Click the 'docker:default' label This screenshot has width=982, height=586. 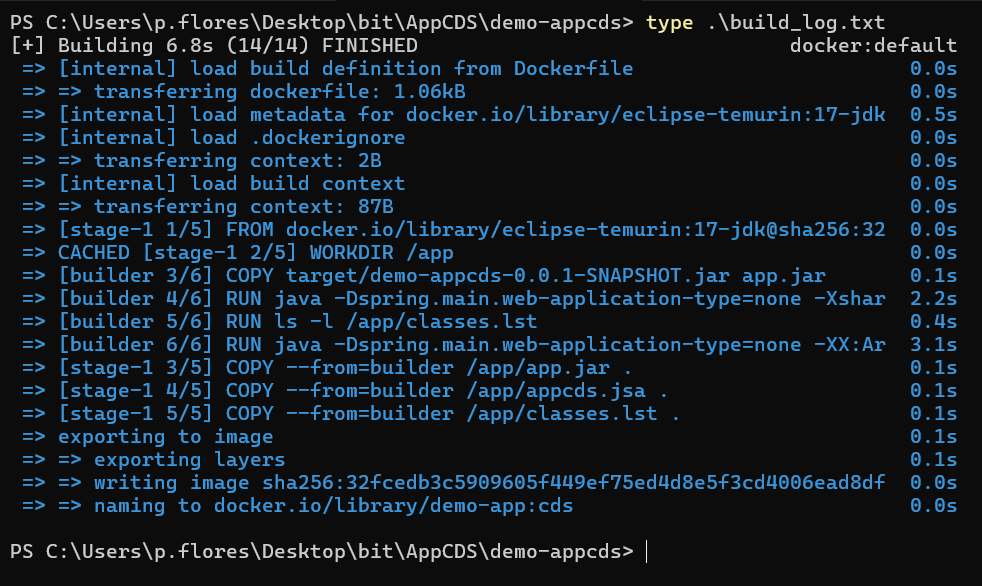point(872,46)
